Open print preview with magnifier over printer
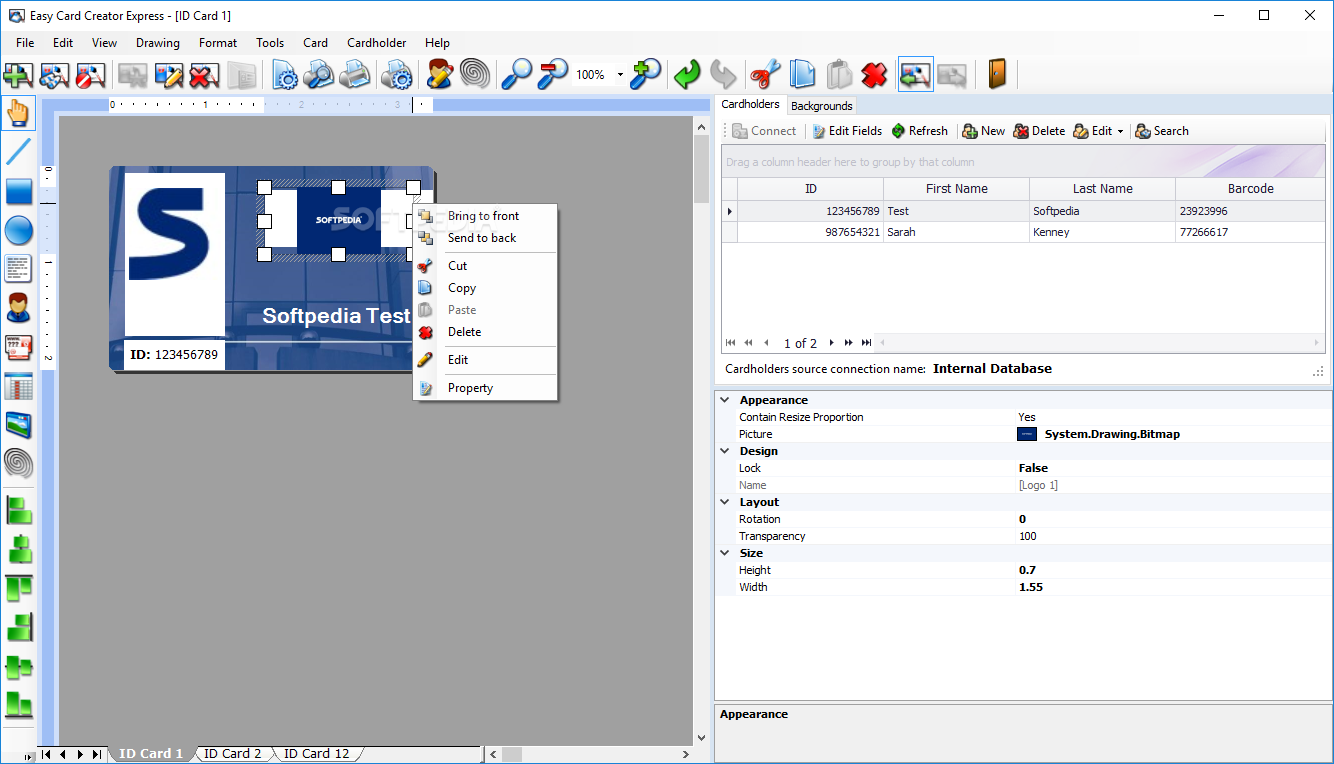Viewport: 1334px width, 764px height. [x=319, y=75]
